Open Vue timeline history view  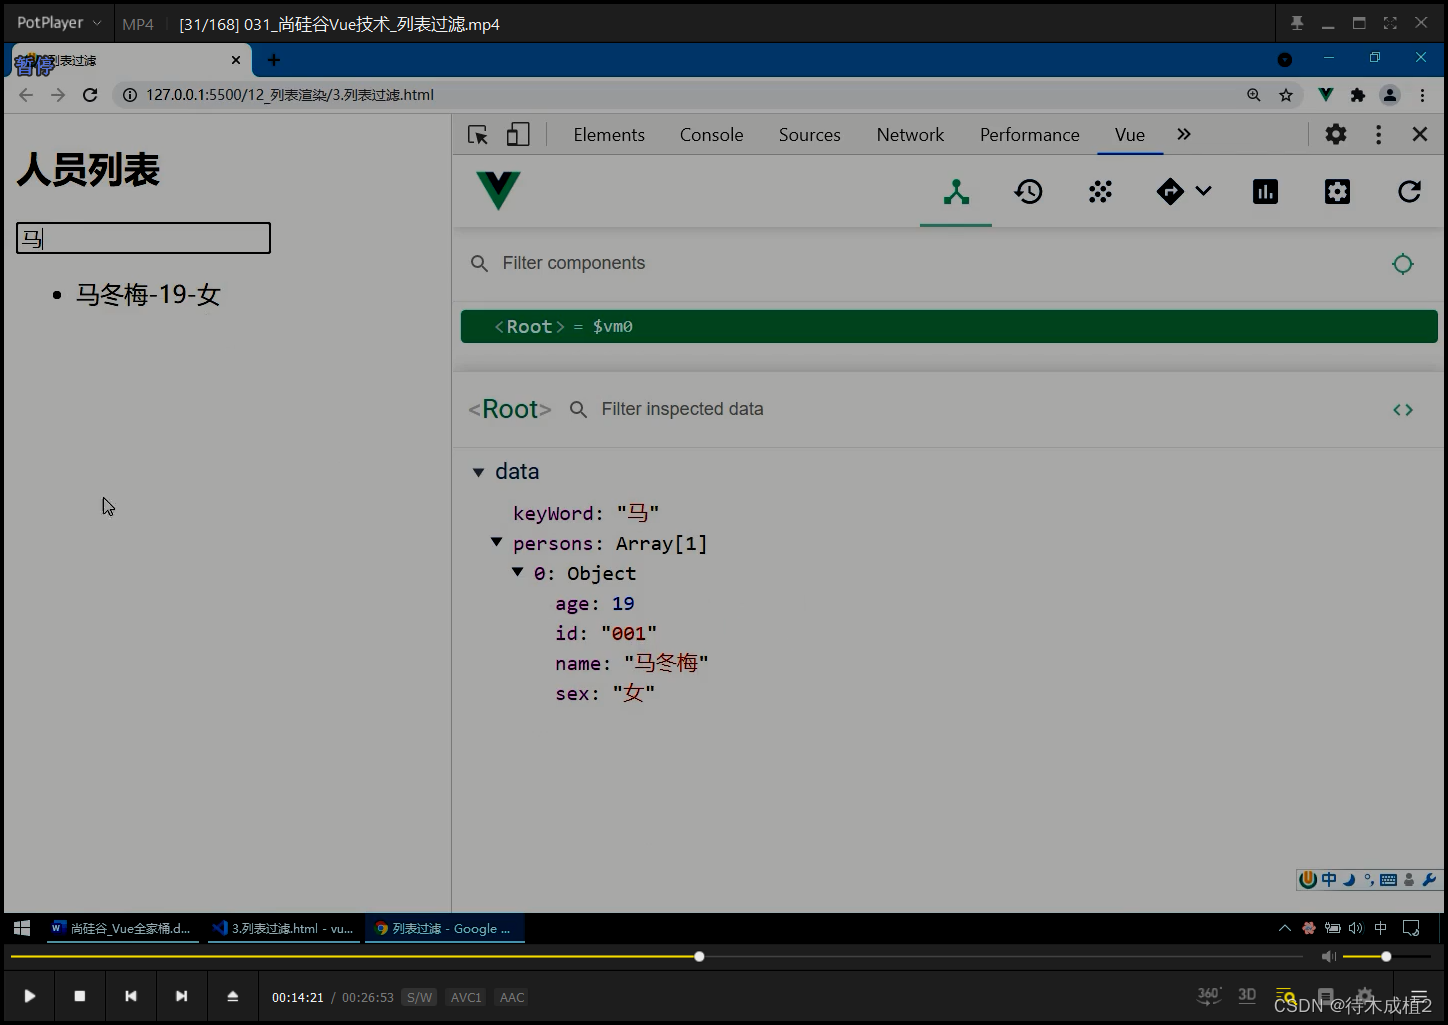point(1028,192)
